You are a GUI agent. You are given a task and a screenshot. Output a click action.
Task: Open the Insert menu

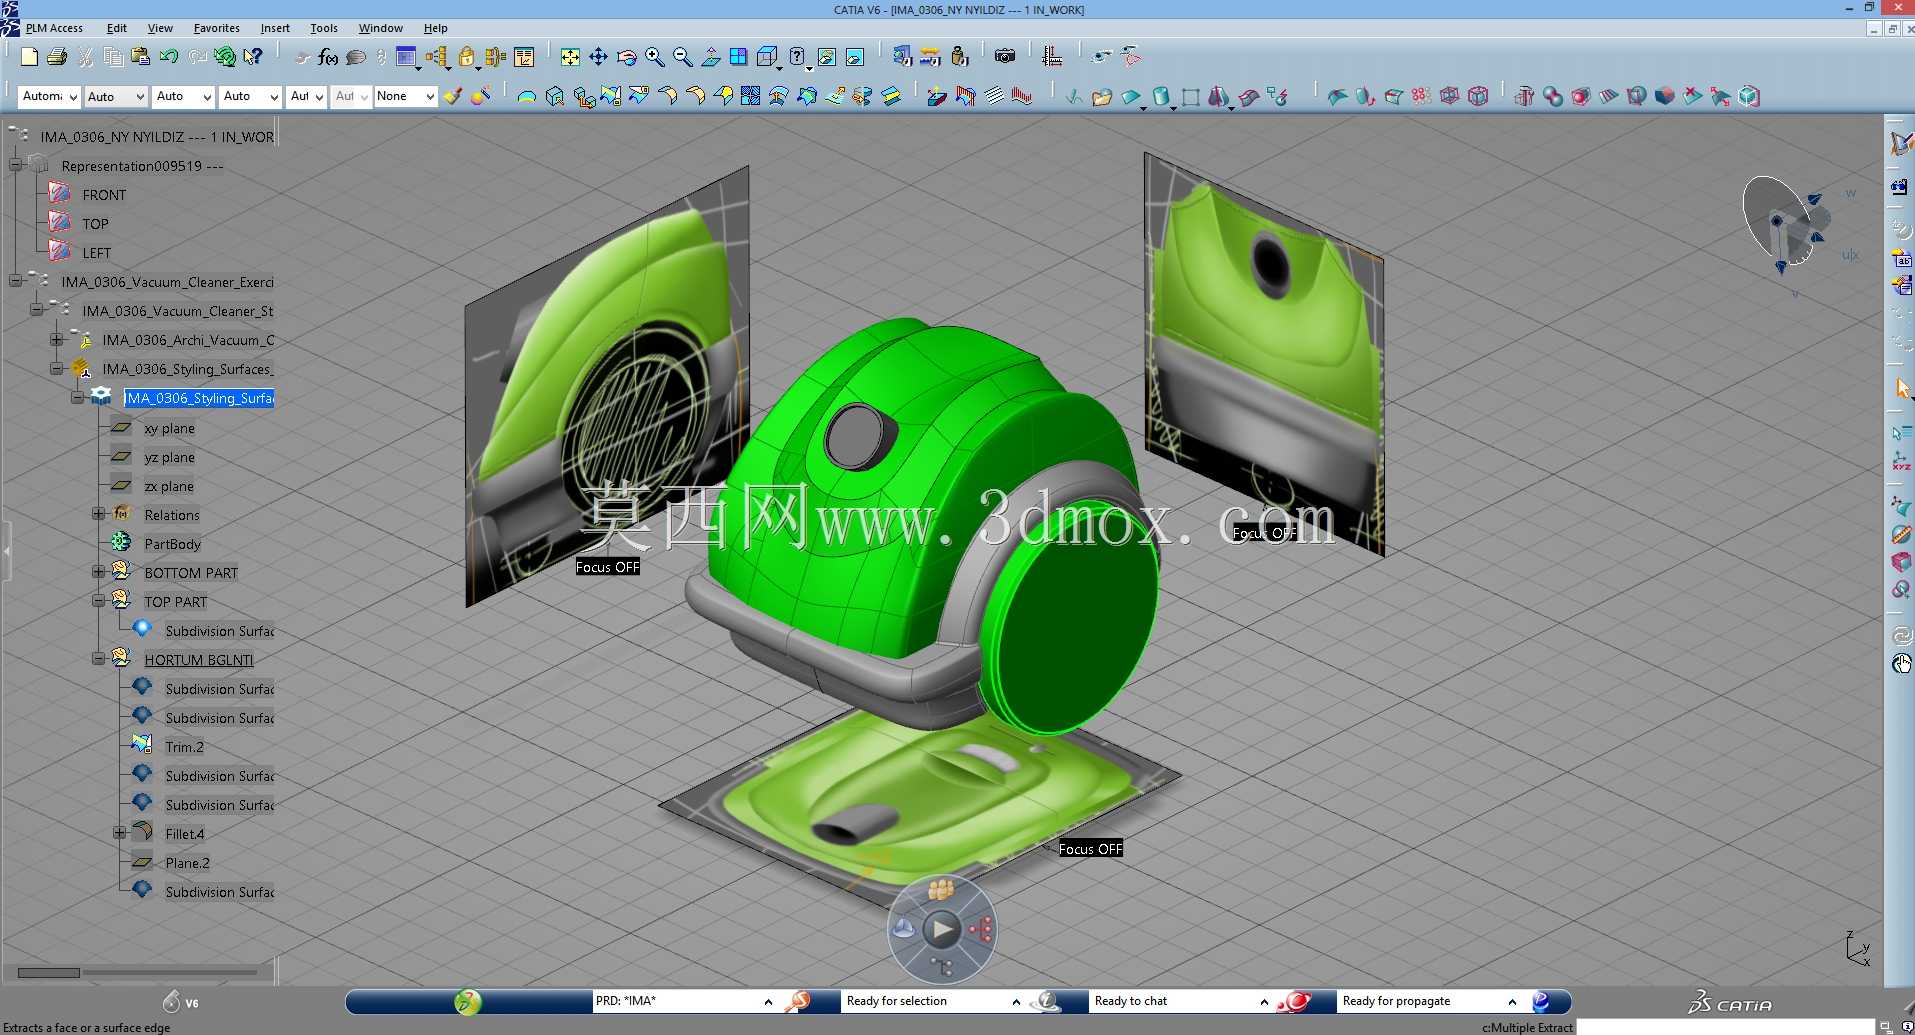[x=275, y=28]
